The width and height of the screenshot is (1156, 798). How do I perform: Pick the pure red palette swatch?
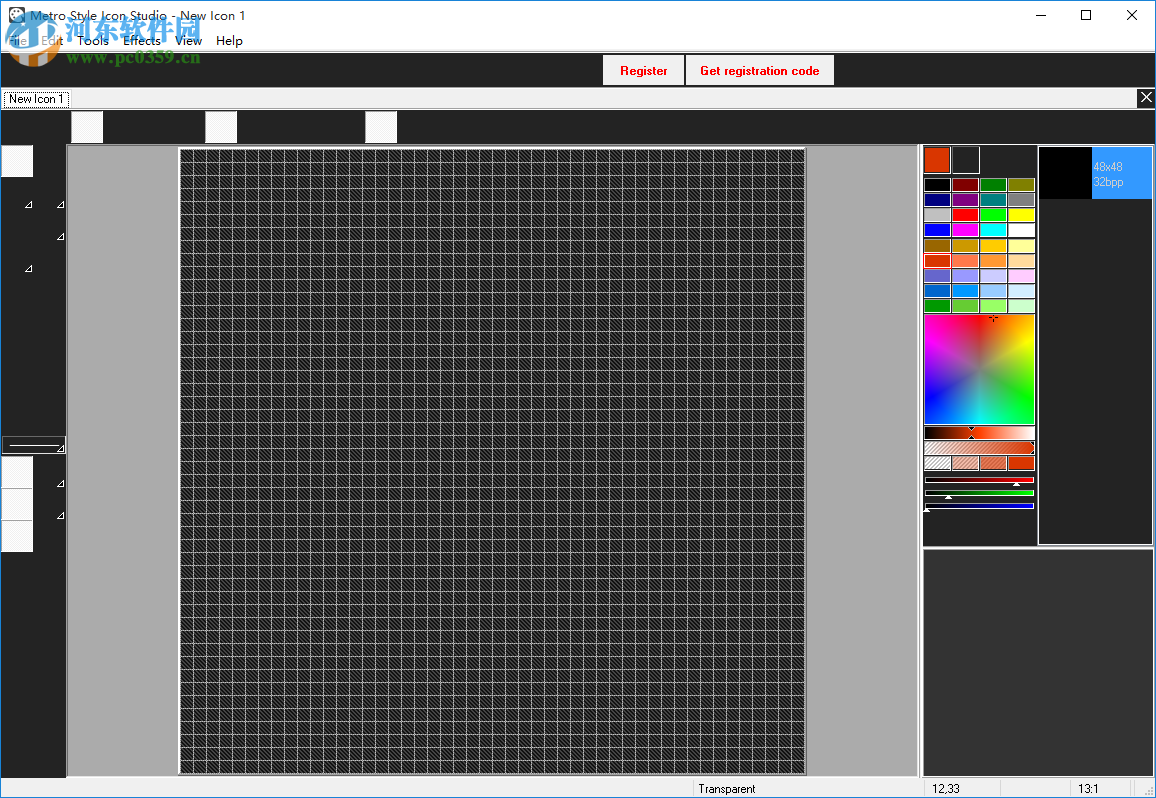[x=965, y=215]
